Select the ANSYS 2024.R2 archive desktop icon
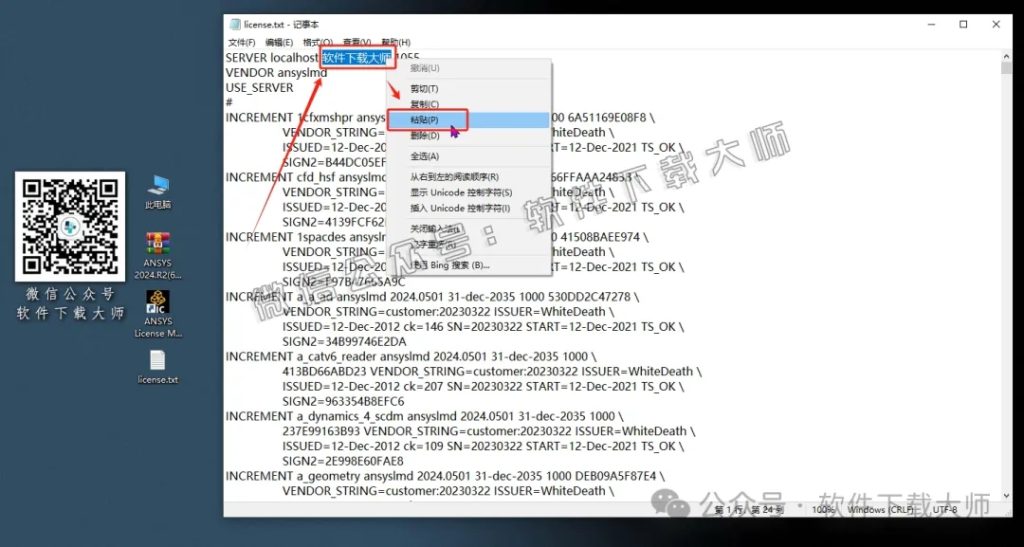The image size is (1024, 547). click(x=158, y=255)
